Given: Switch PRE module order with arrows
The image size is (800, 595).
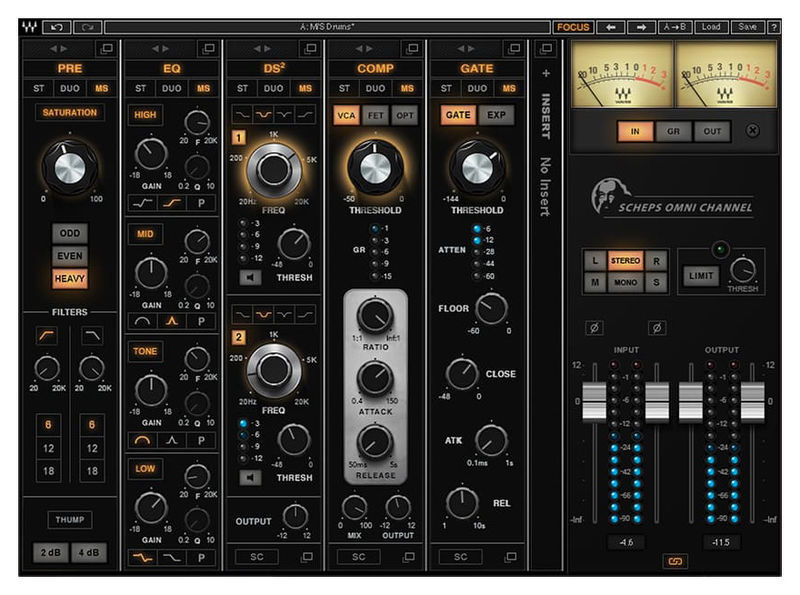Looking at the screenshot, I should pyautogui.click(x=58, y=48).
